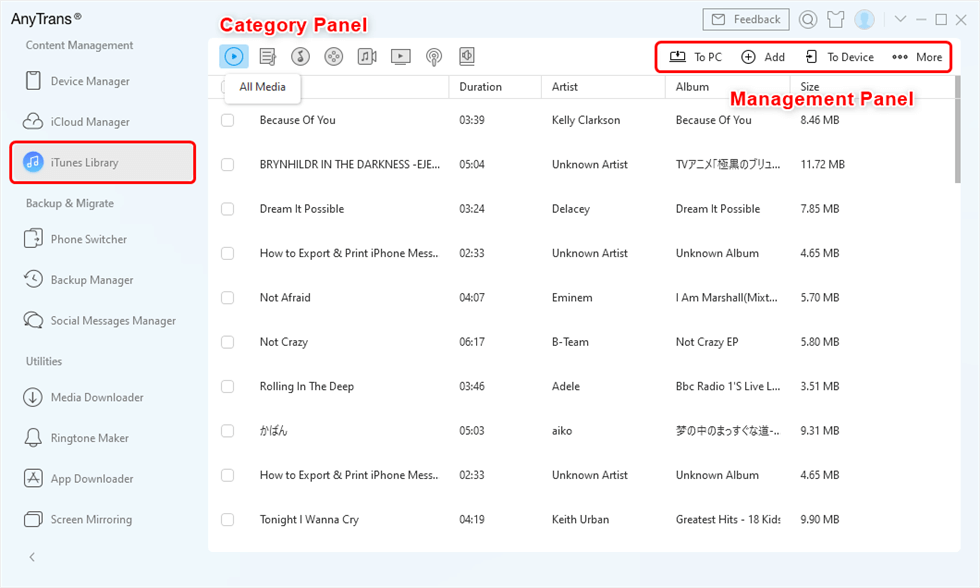
Task: Open the Audiobooks category icon
Action: (467, 57)
